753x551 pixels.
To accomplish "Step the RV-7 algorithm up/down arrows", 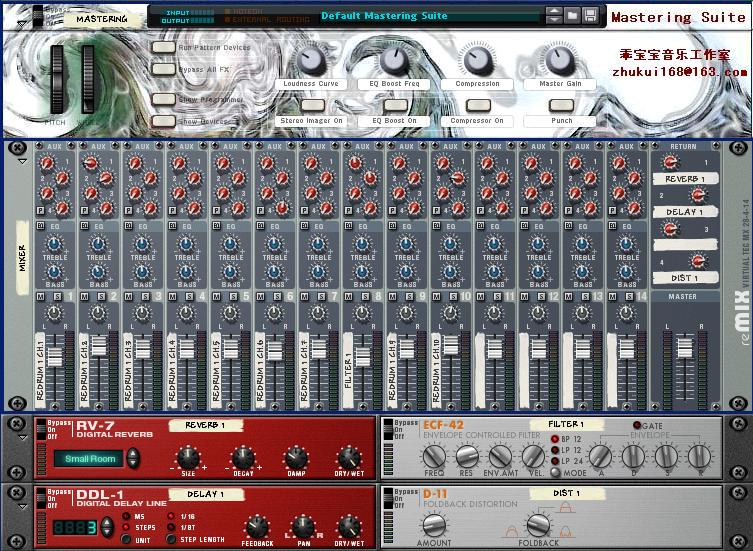I will [x=134, y=458].
